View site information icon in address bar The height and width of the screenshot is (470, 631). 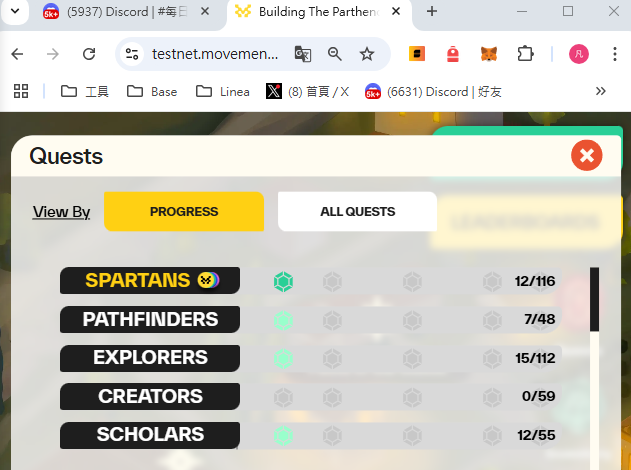tap(132, 54)
